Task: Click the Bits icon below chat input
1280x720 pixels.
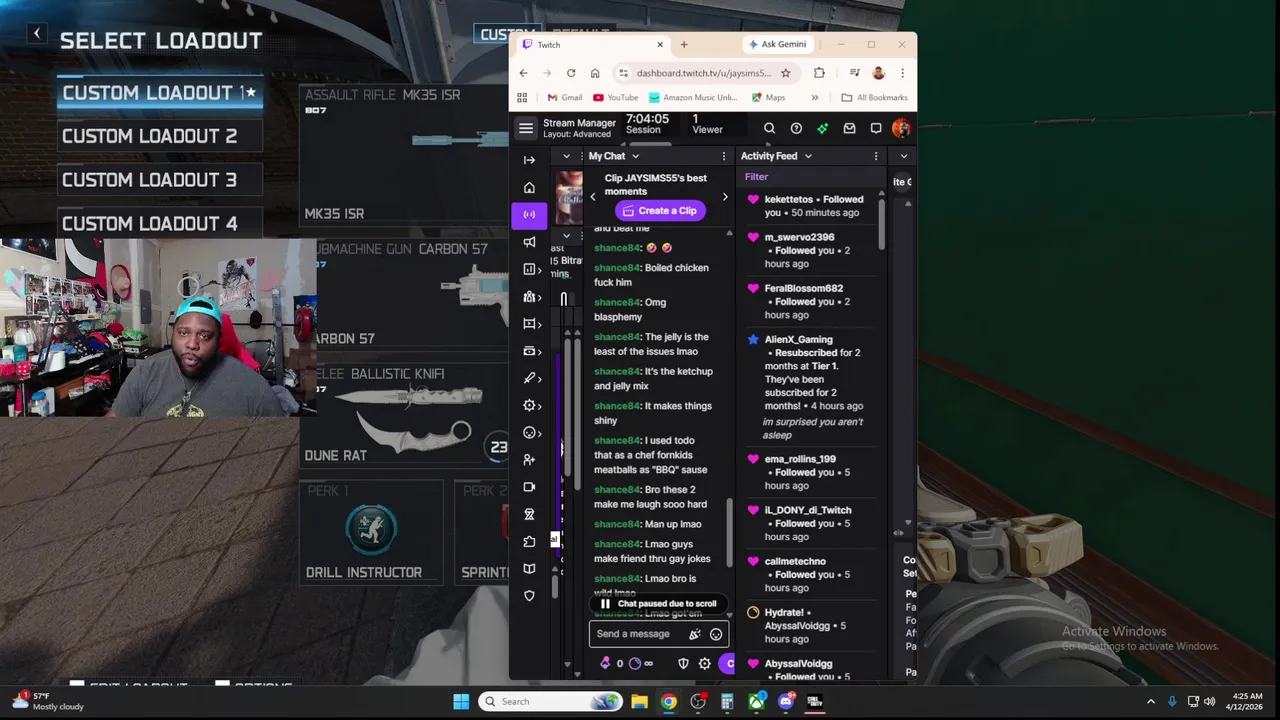Action: (605, 663)
